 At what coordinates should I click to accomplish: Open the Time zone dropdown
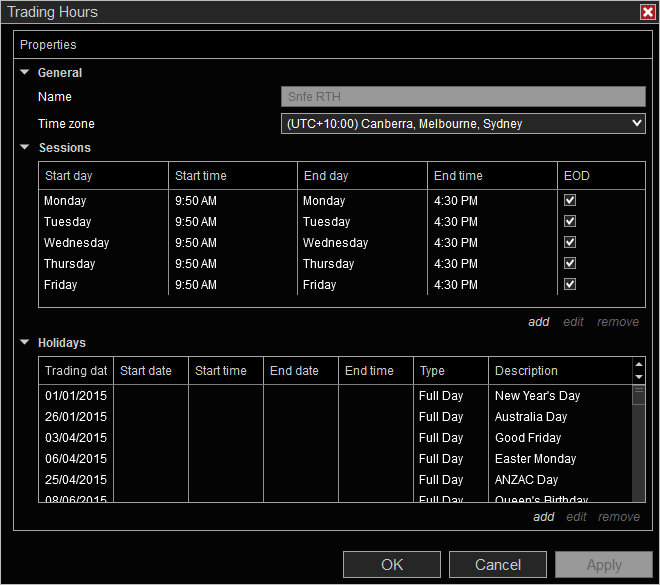(x=463, y=123)
